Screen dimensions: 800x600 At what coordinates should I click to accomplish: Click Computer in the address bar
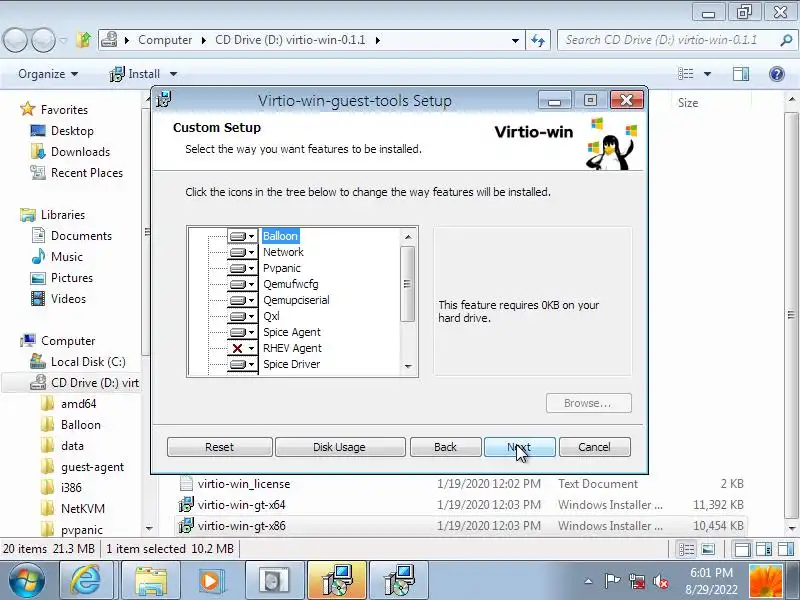pos(165,40)
